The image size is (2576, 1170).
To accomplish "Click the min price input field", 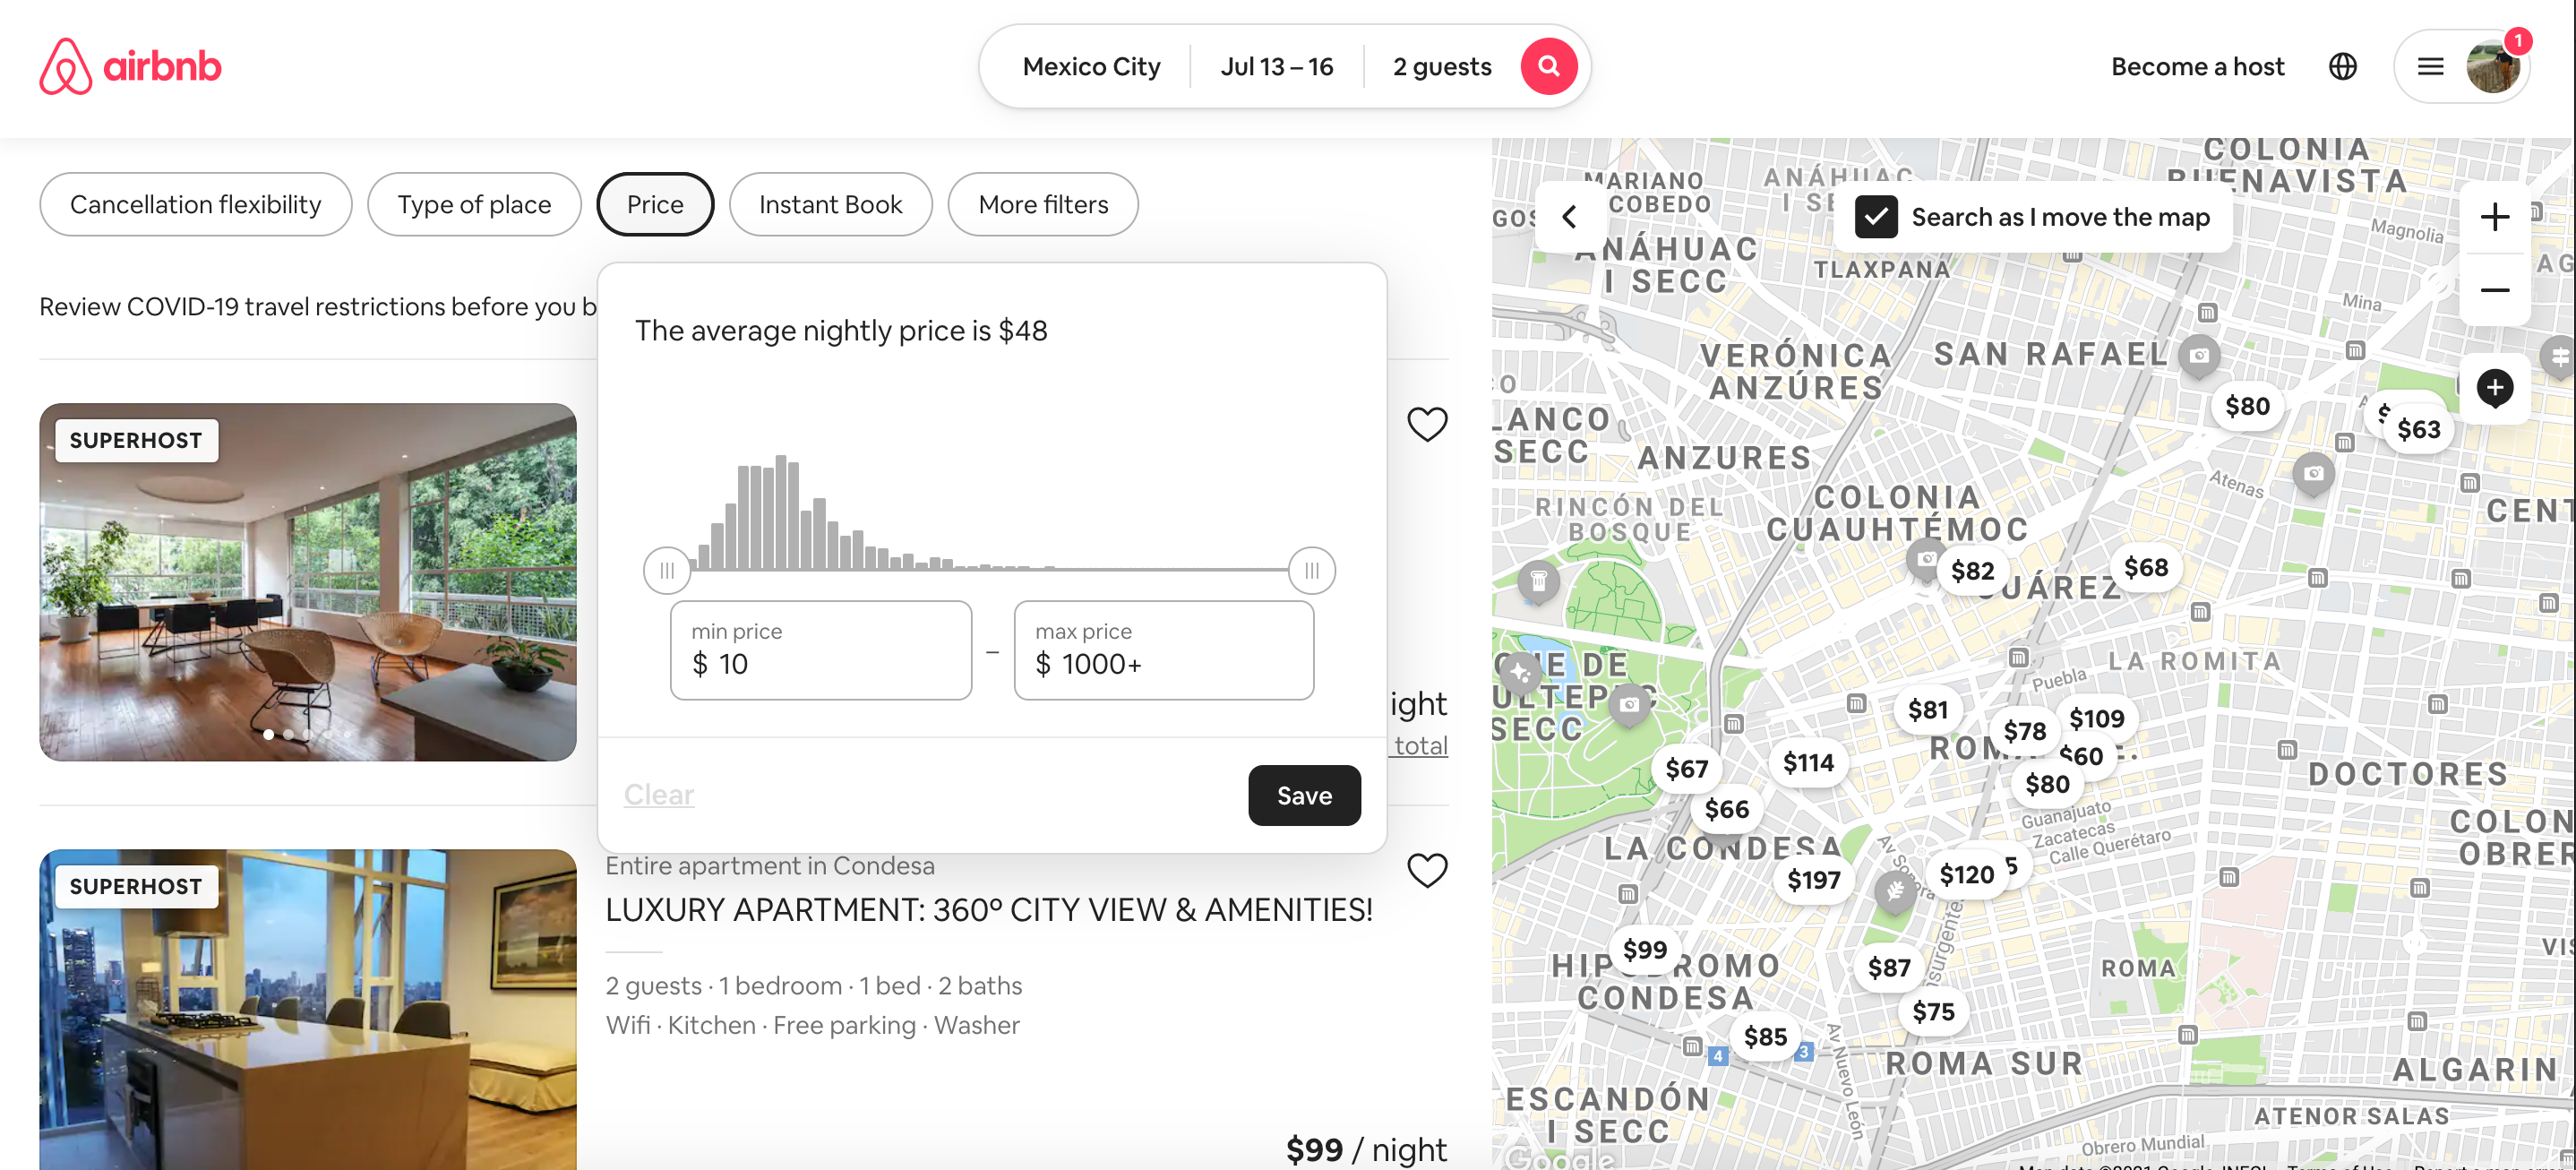I will (820, 651).
